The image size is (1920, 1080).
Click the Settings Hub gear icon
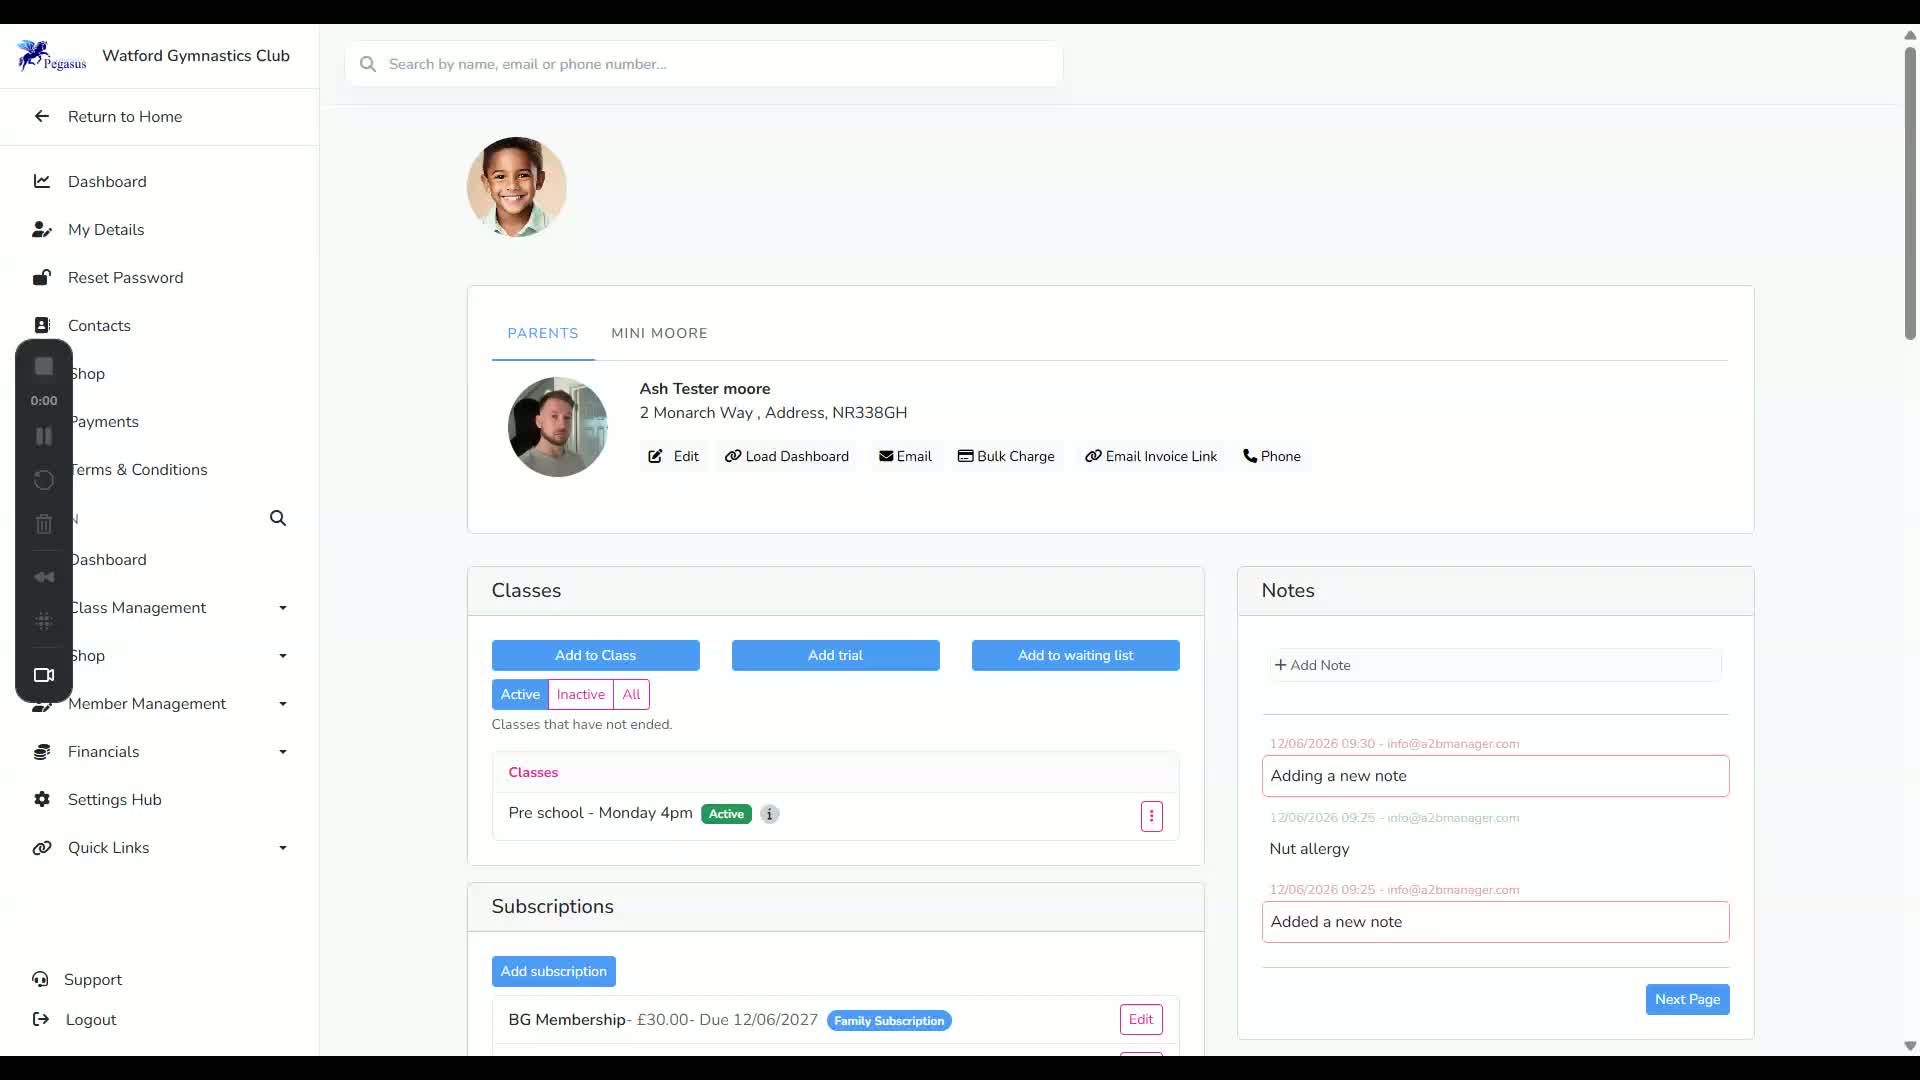[41, 799]
